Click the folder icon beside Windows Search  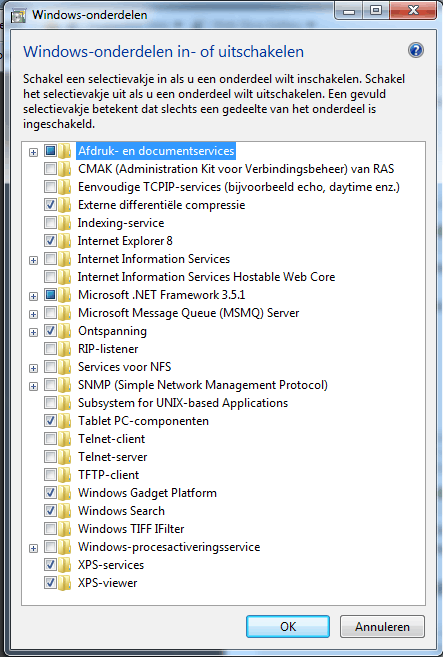point(64,511)
